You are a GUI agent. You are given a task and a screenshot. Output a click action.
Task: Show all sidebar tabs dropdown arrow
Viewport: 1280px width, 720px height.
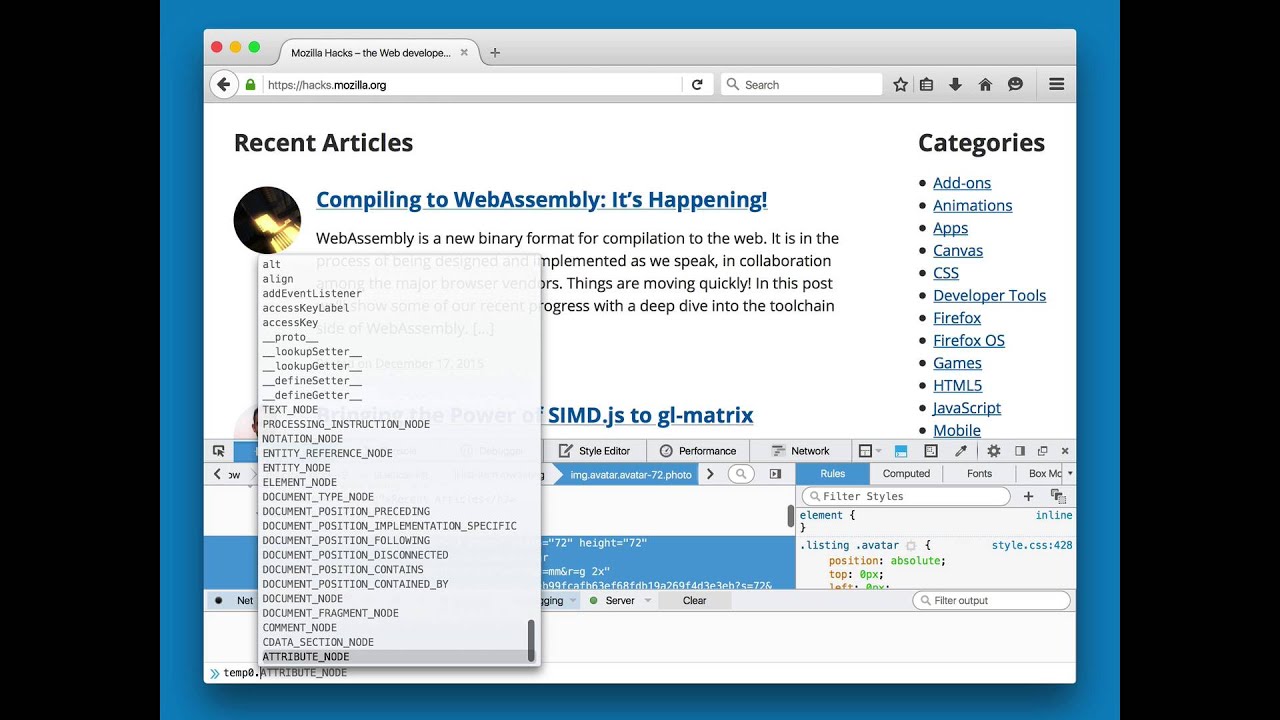tap(1070, 474)
